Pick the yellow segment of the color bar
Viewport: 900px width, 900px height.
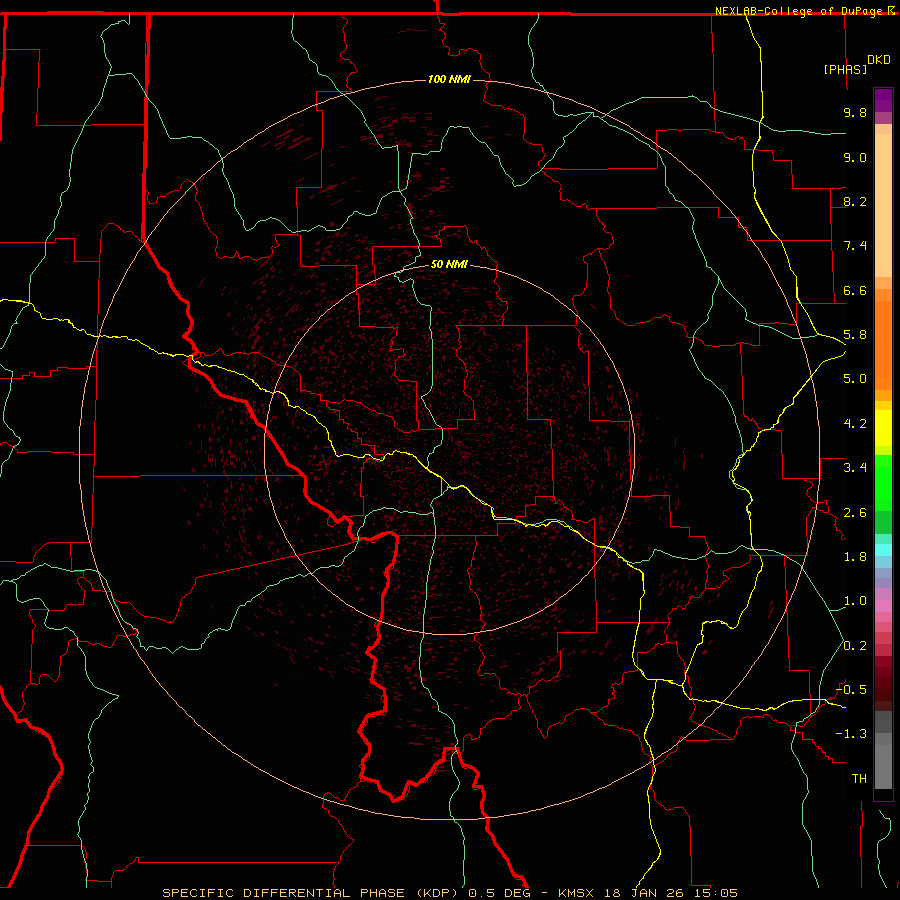click(883, 428)
